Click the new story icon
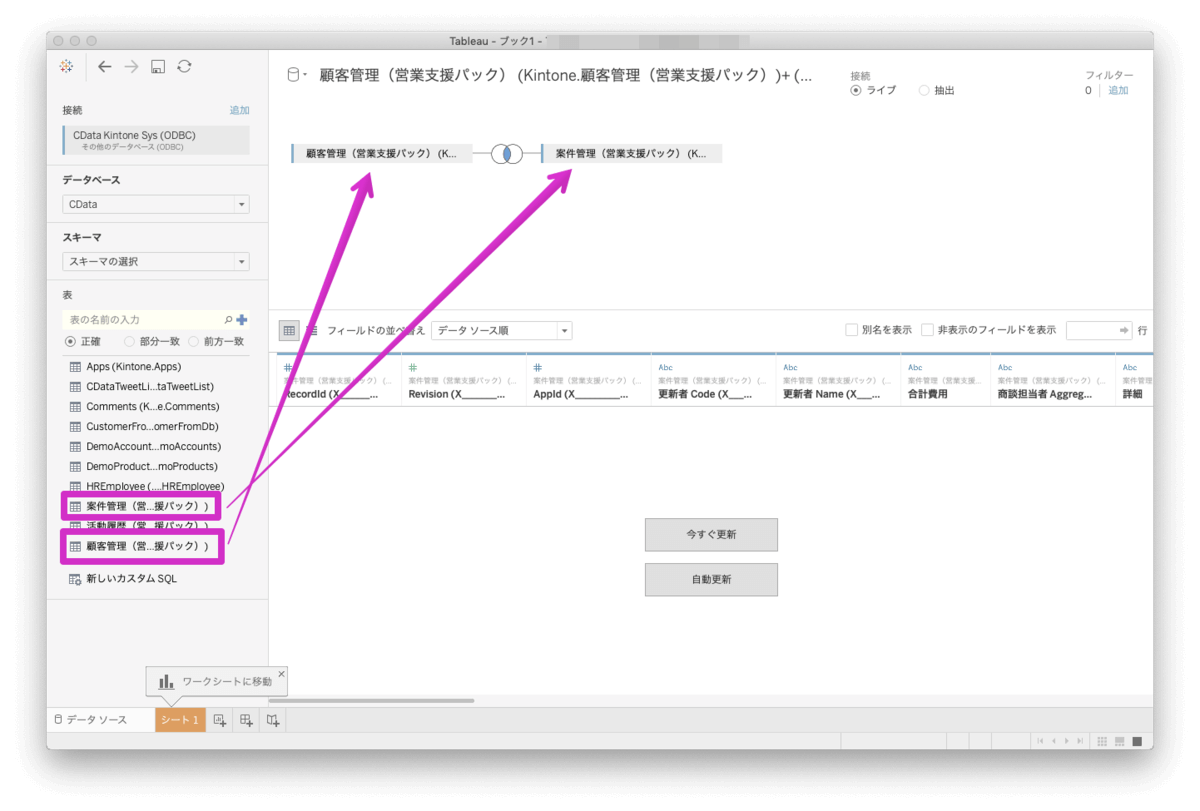The width and height of the screenshot is (1200, 811). coord(273,720)
